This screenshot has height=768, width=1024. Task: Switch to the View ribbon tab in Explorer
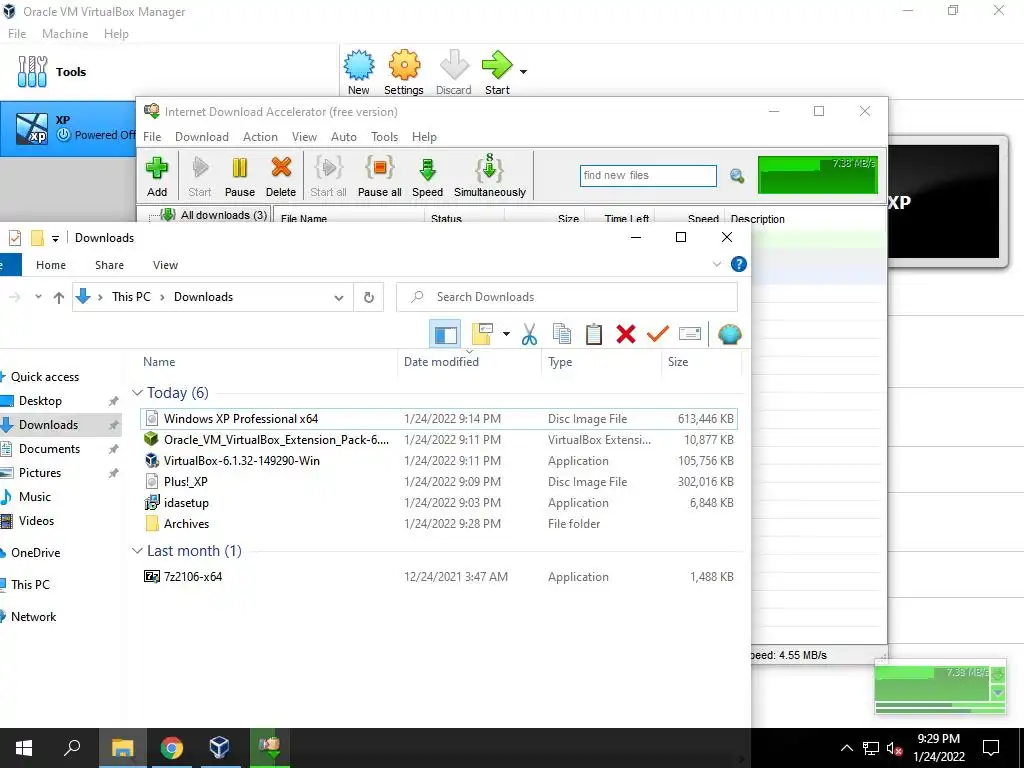165,265
